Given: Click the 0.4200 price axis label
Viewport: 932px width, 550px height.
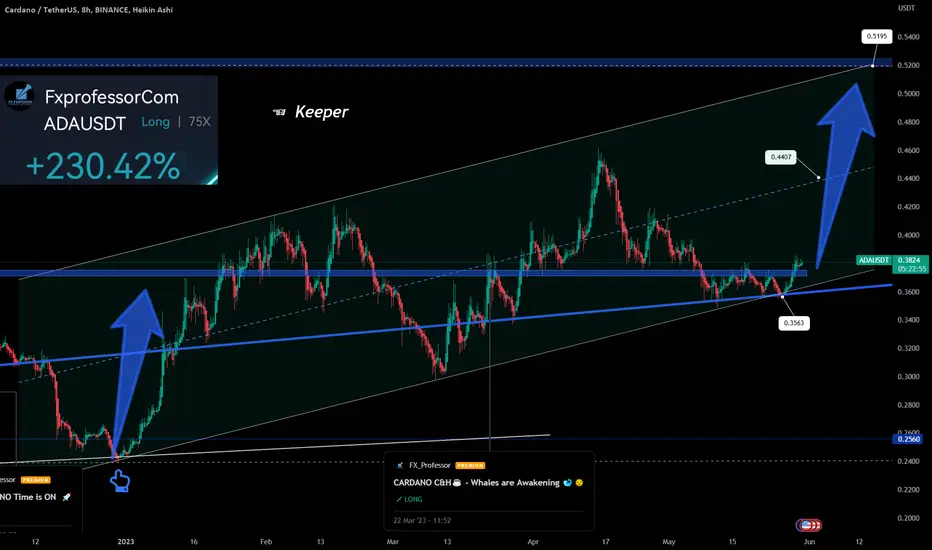Looking at the screenshot, I should tap(908, 207).
